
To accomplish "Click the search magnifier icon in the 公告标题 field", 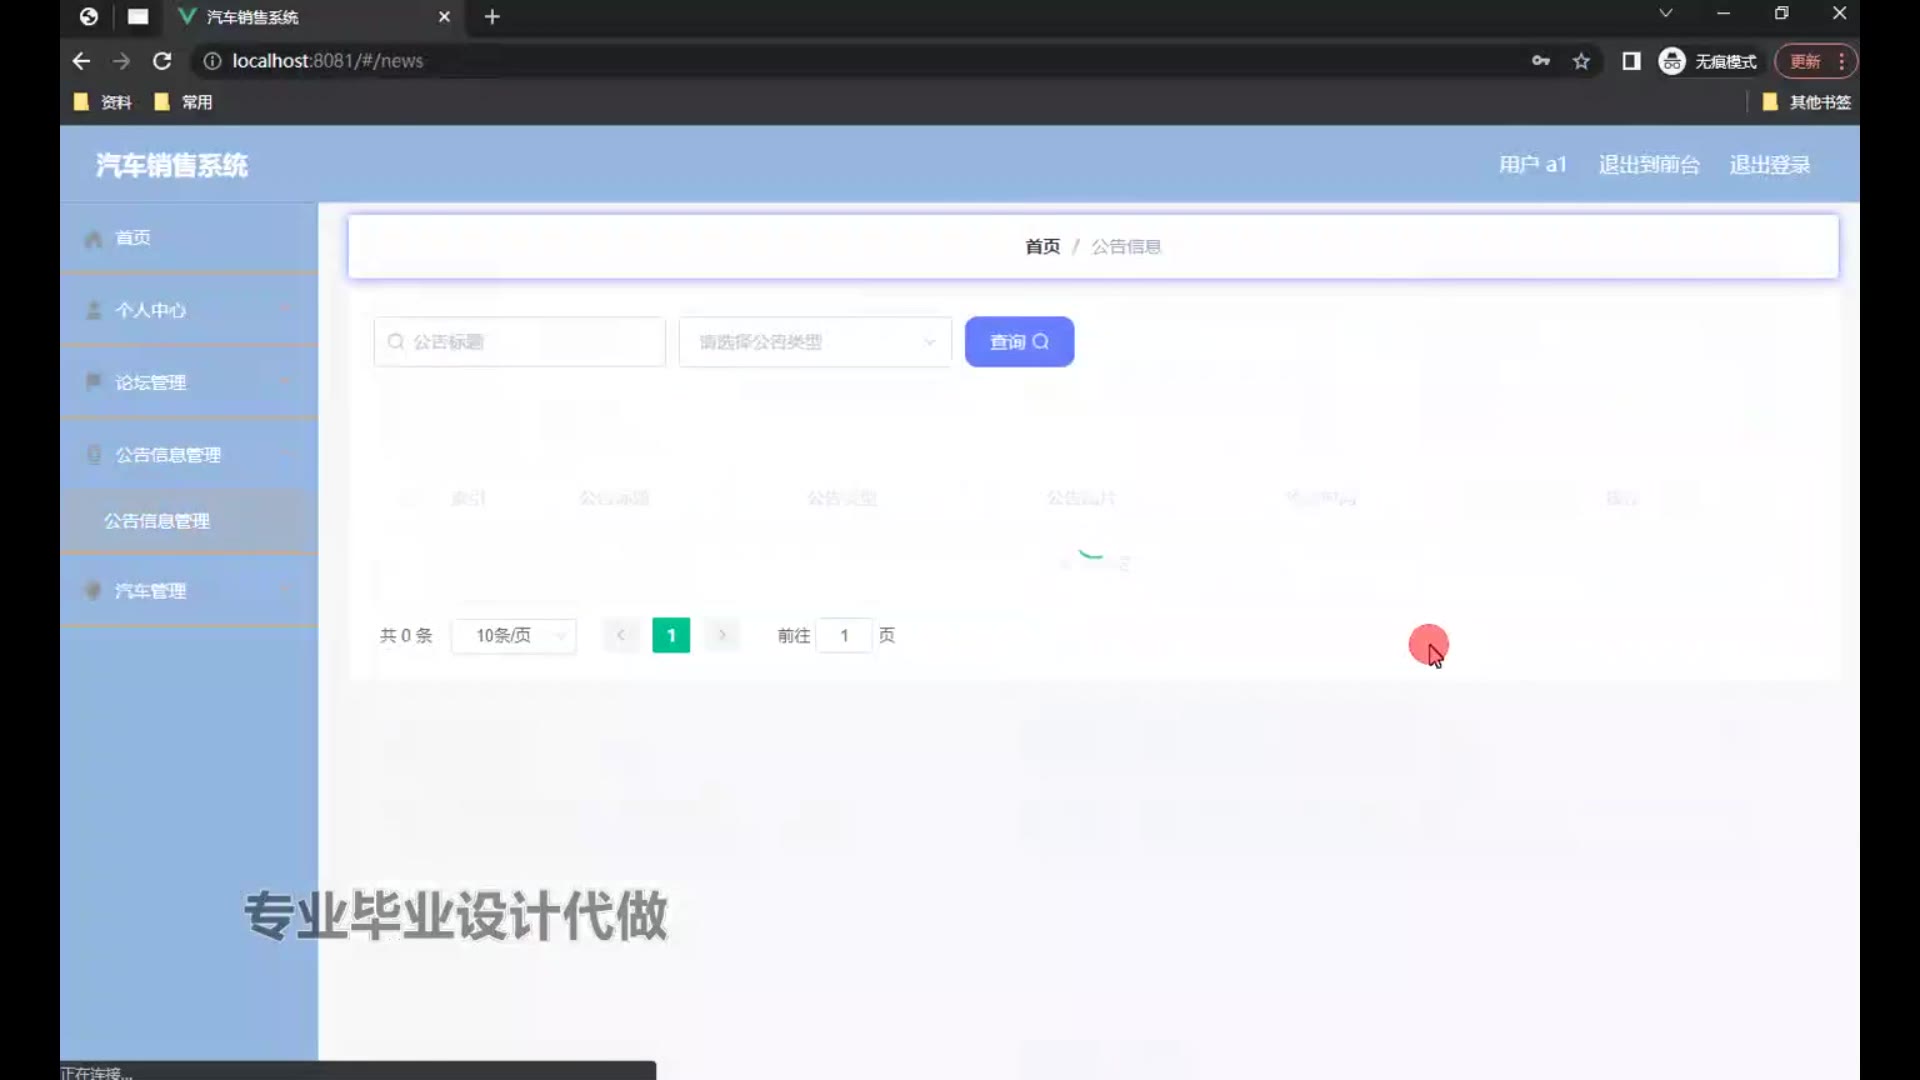I will coord(396,342).
